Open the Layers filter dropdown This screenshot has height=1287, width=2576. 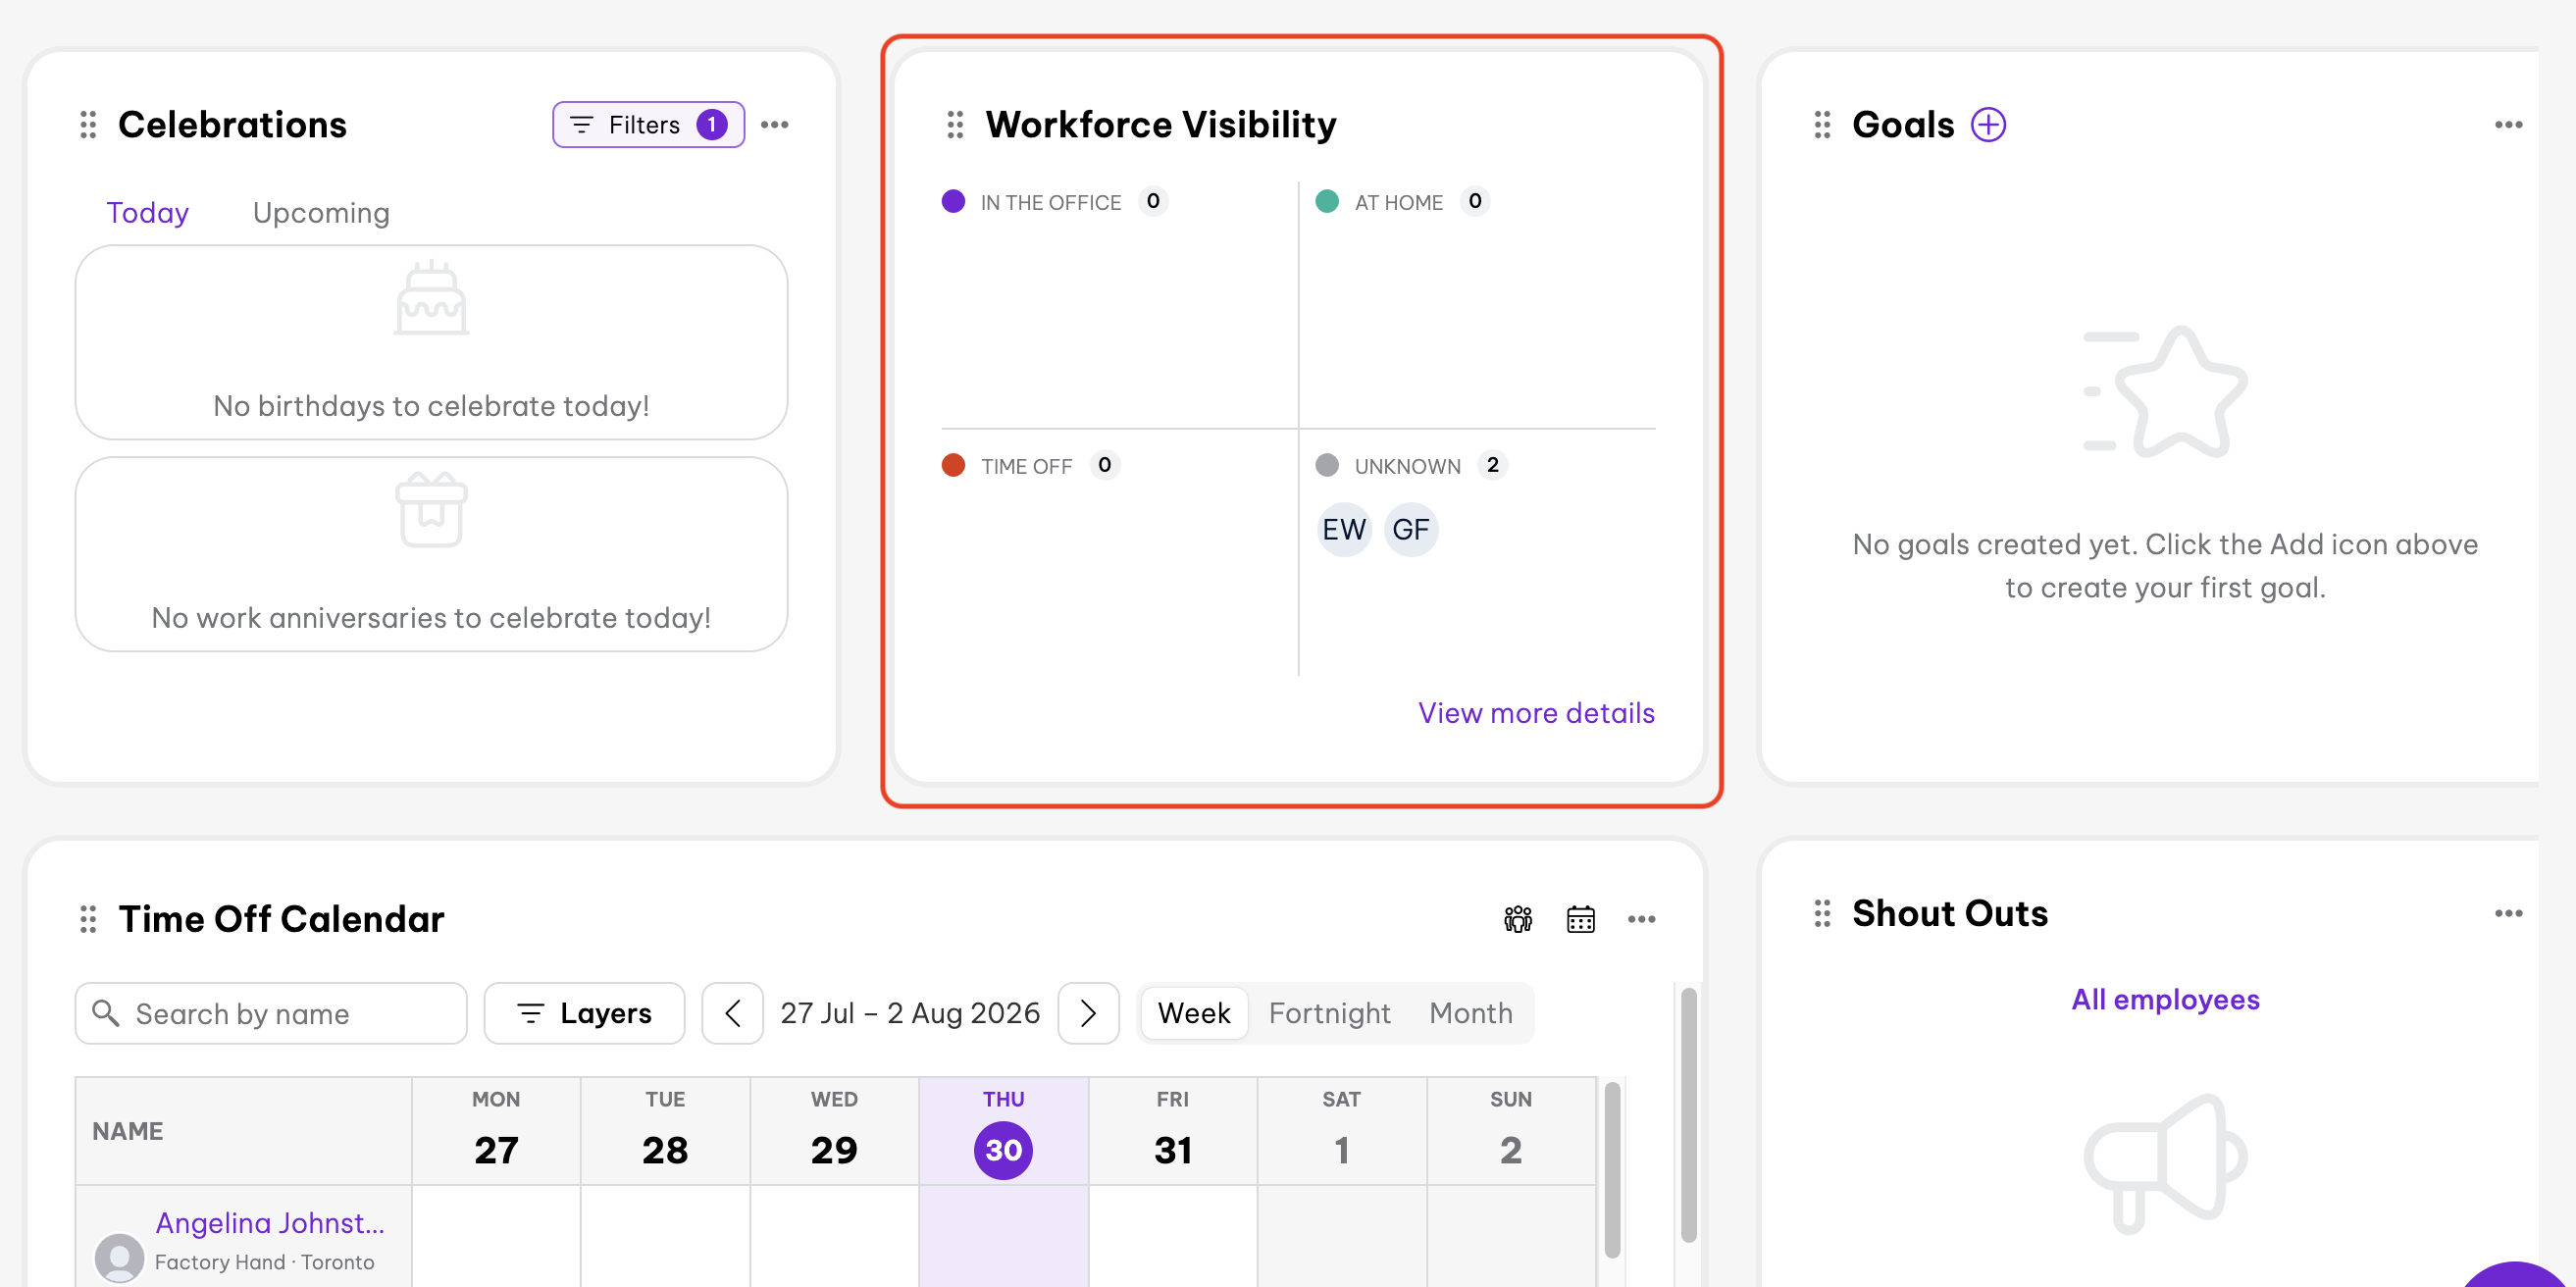tap(584, 1013)
